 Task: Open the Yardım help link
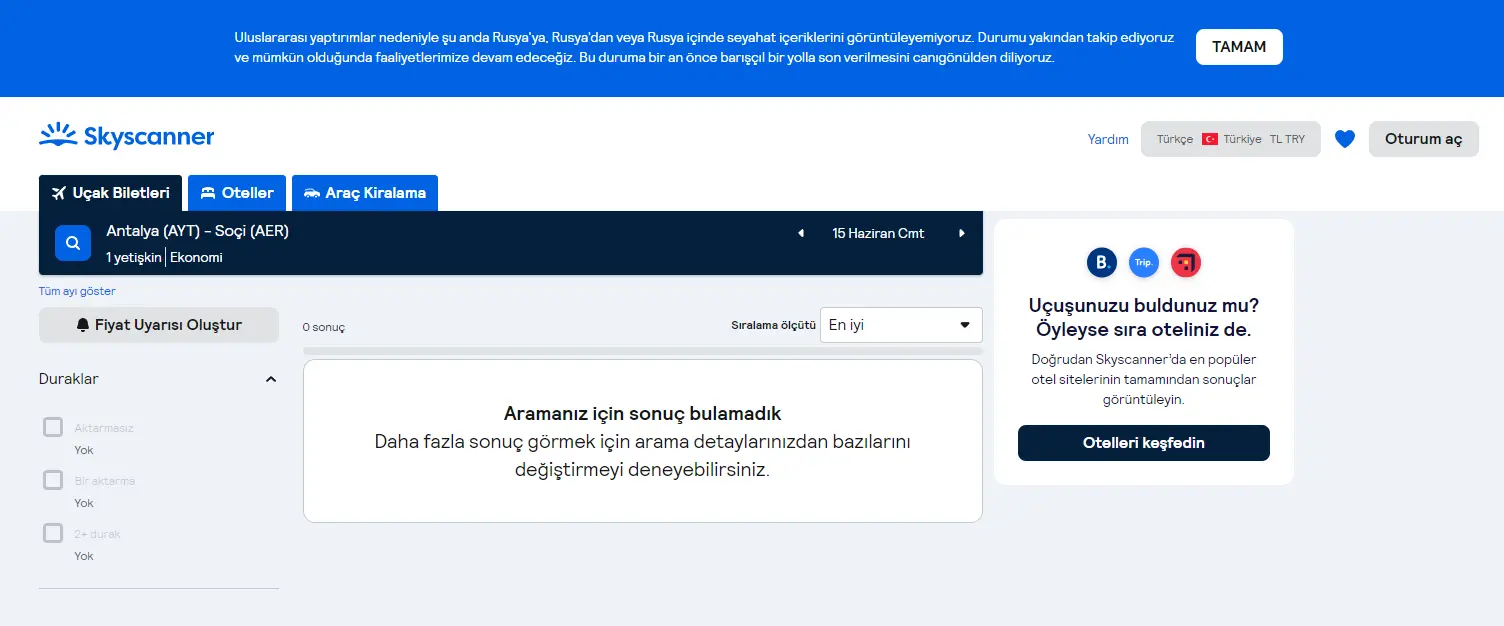1108,139
